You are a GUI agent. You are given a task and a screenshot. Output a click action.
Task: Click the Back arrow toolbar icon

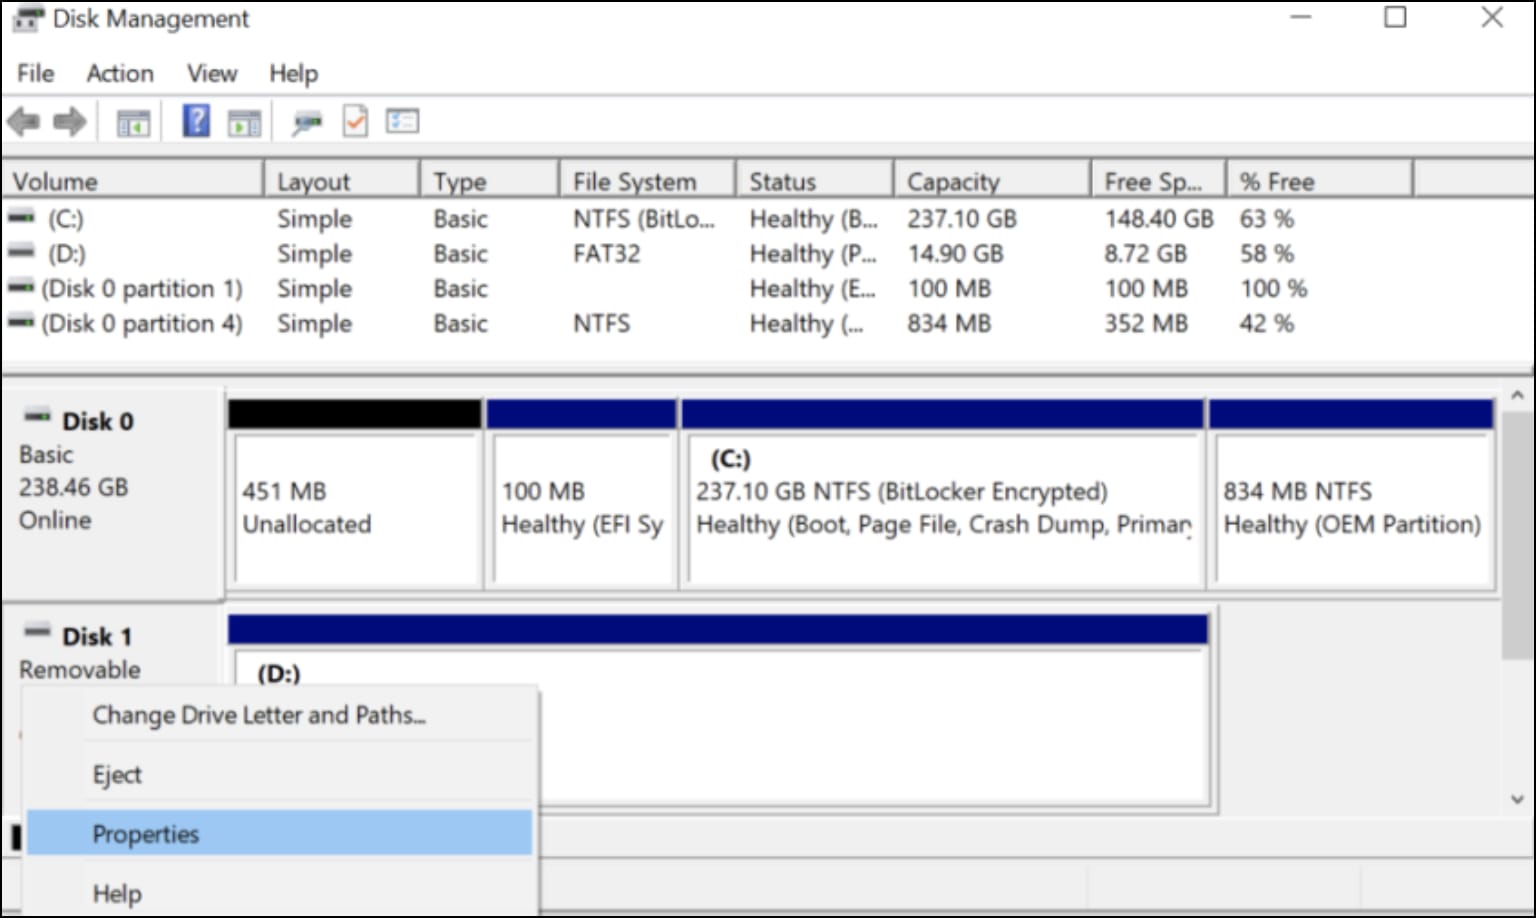tap(23, 123)
